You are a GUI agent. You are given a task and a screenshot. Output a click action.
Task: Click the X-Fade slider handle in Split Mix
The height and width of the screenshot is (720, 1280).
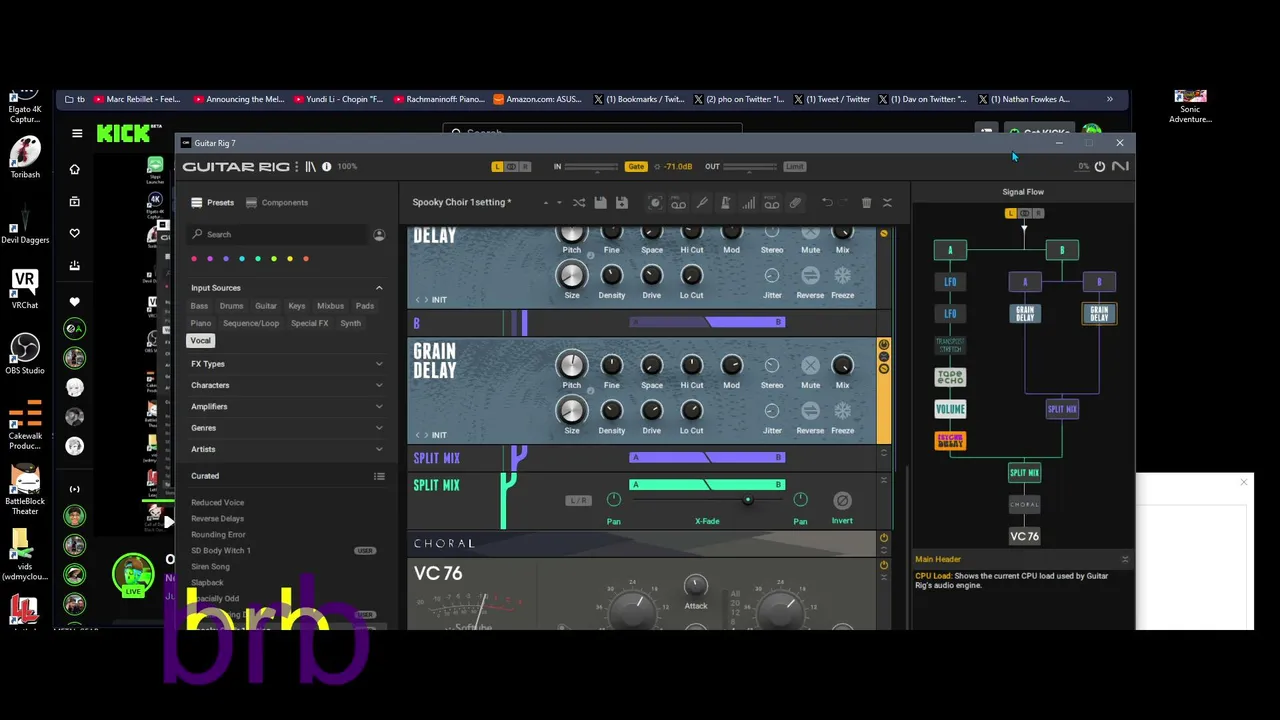747,499
